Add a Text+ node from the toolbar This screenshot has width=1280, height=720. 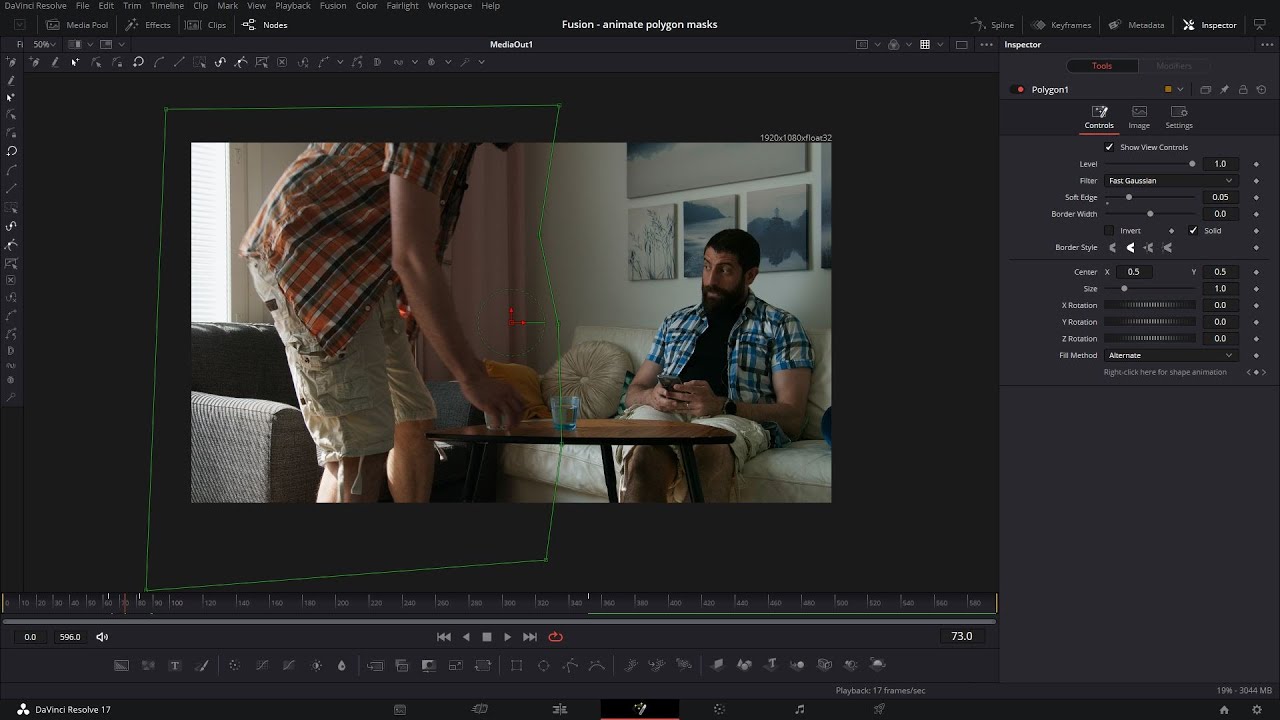(175, 665)
